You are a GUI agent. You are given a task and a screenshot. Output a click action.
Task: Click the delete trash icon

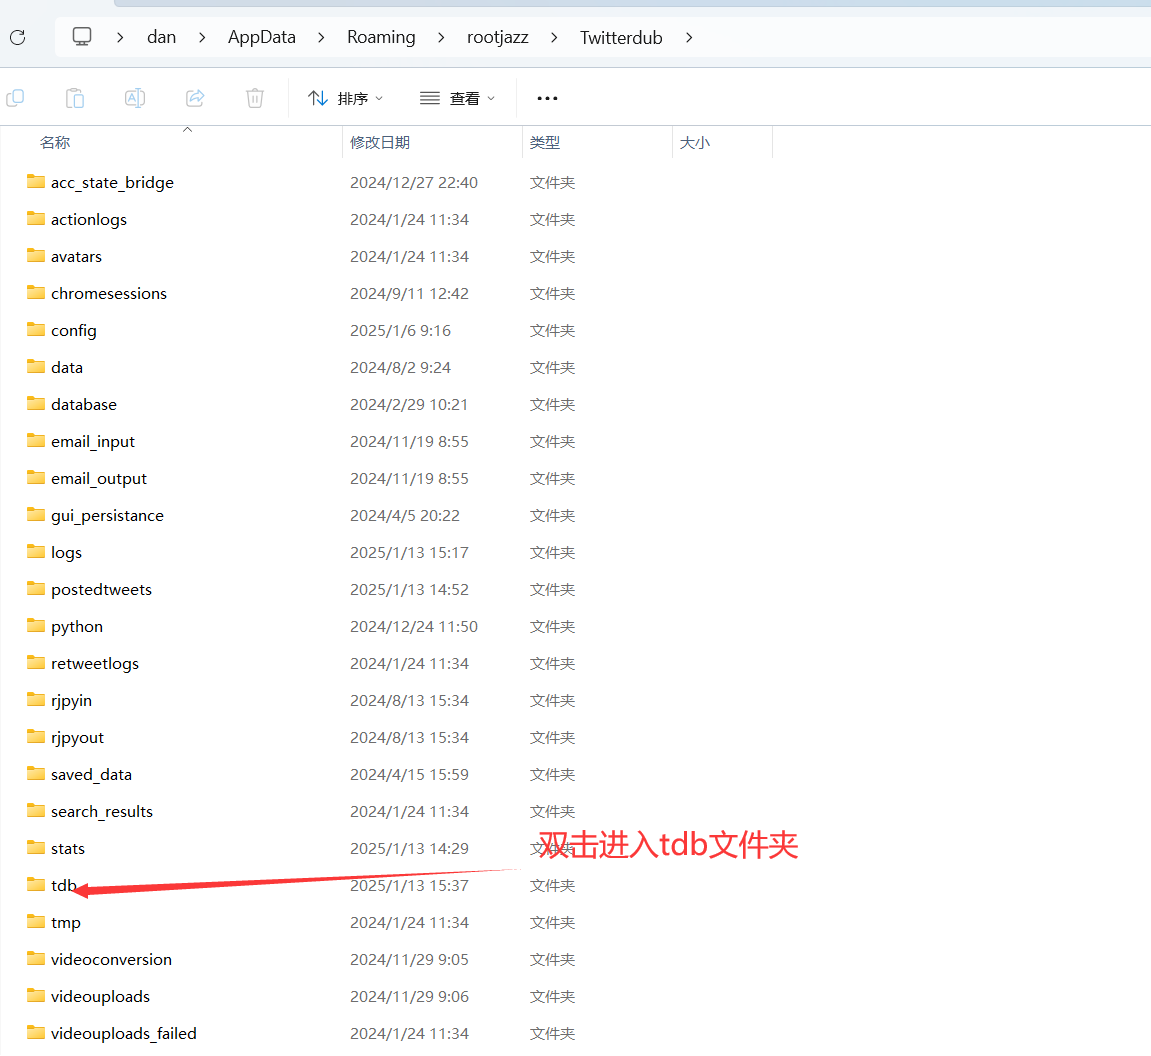pos(255,98)
